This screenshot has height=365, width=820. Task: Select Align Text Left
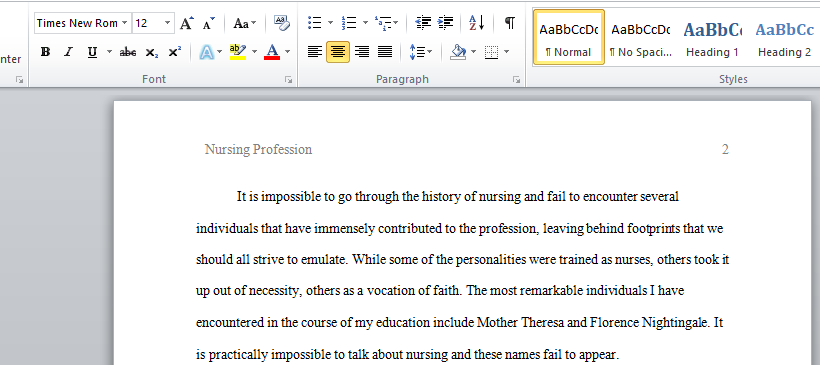point(314,52)
